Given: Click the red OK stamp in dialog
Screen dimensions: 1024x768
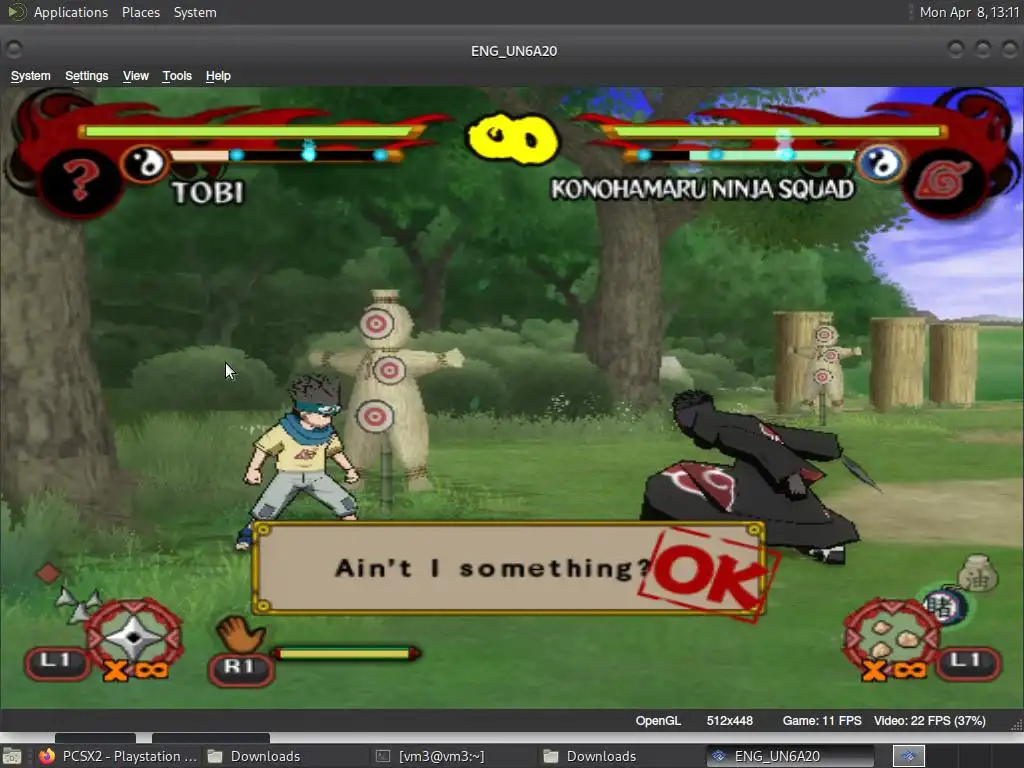Looking at the screenshot, I should coord(711,573).
